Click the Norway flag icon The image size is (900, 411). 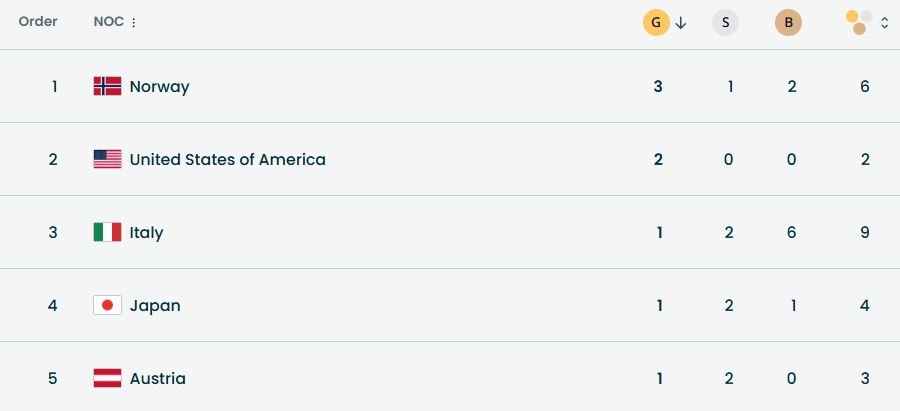click(107, 86)
